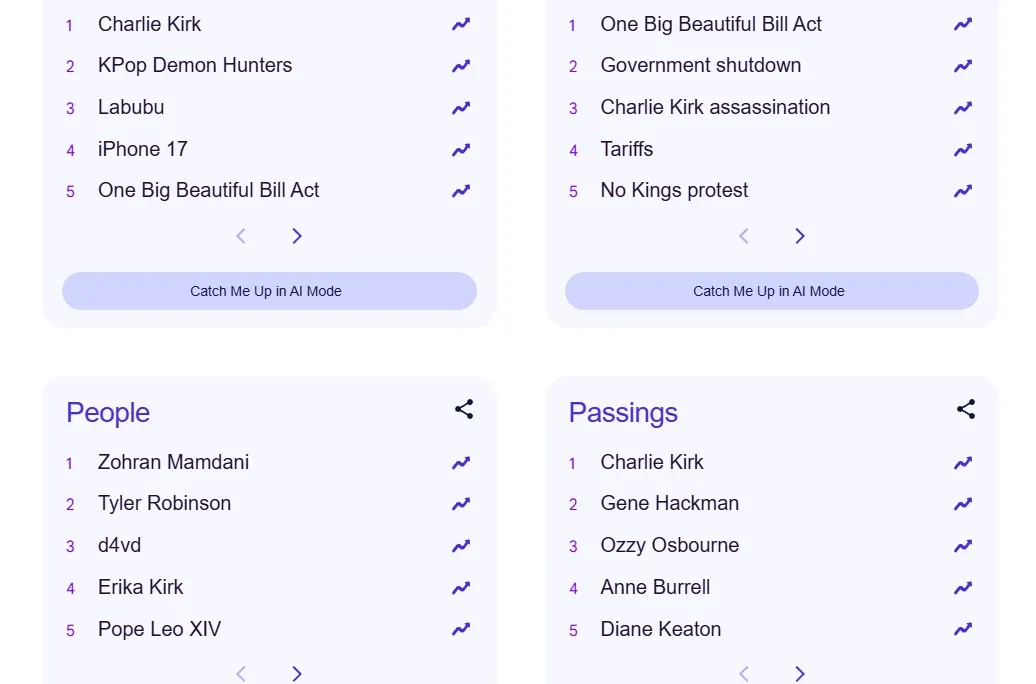Click the trending icon next to Gene Hackman
The height and width of the screenshot is (684, 1036).
[x=963, y=504]
